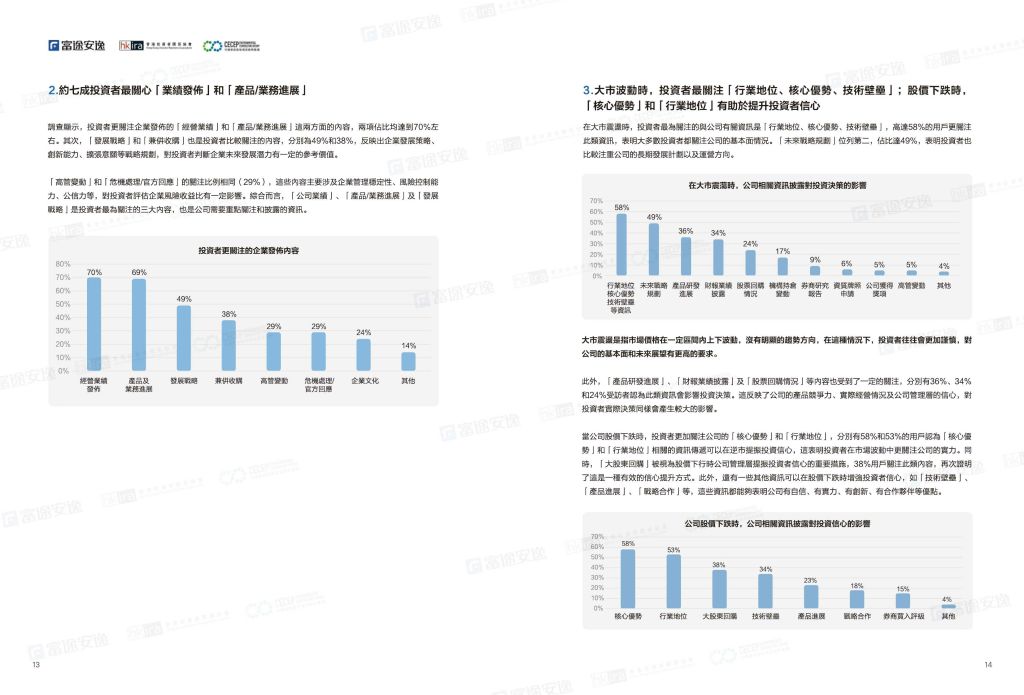Click the 戰略合作 bar in the 股價下跌 chart

click(857, 599)
